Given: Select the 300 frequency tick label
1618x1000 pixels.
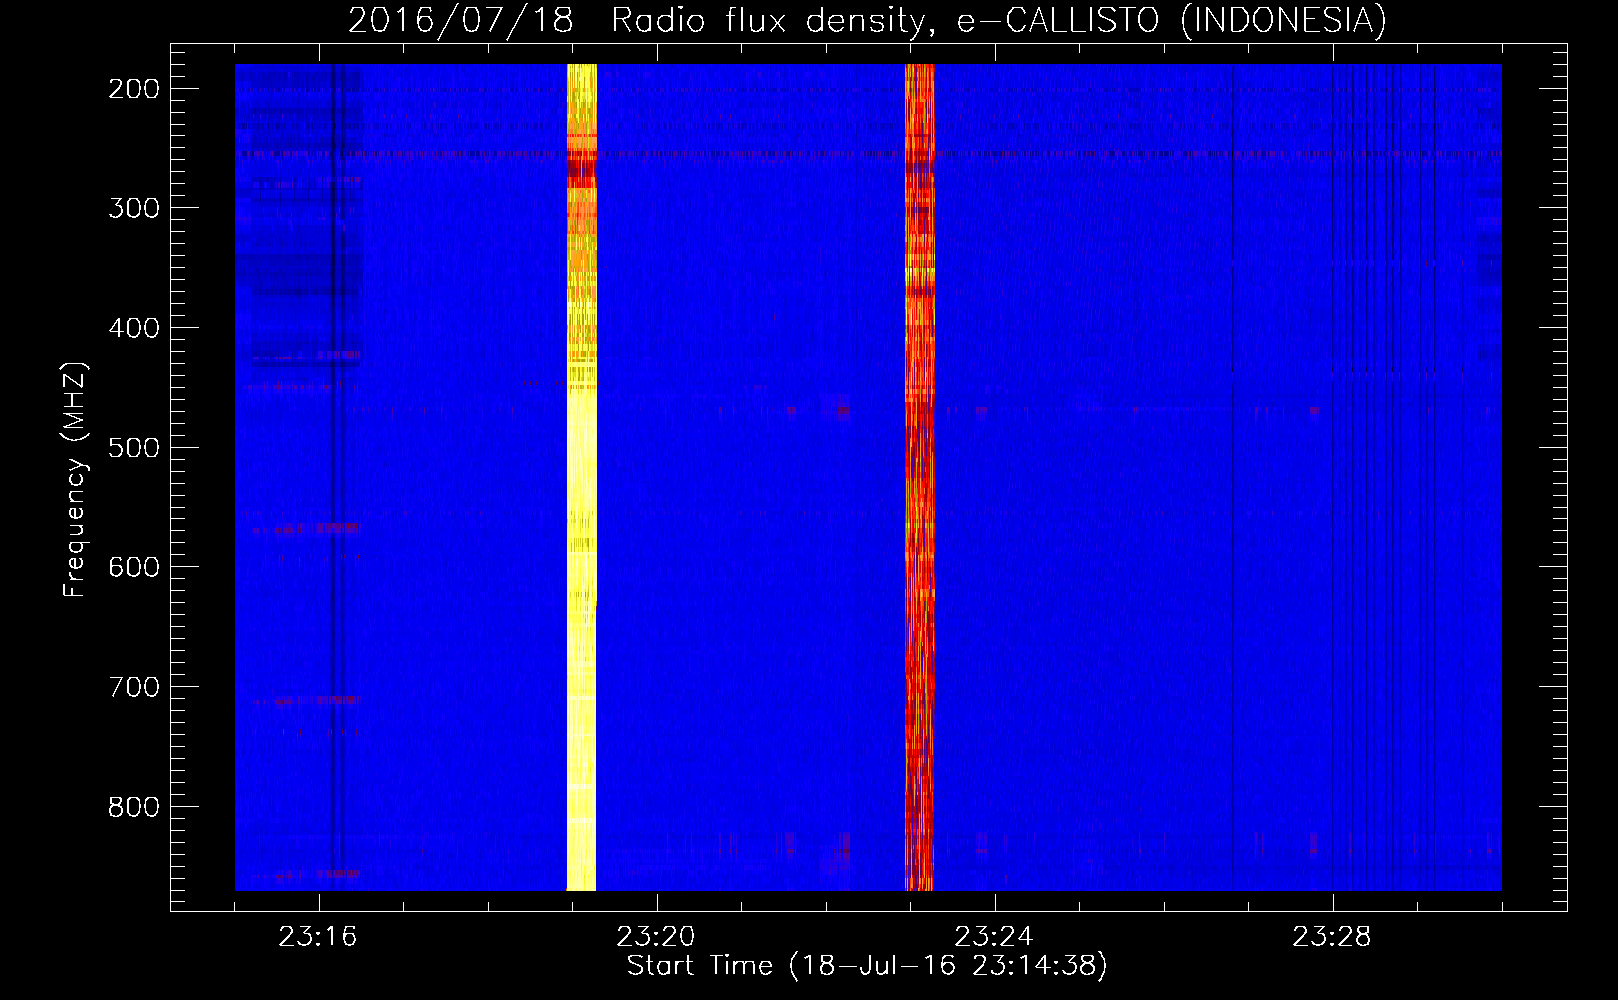Looking at the screenshot, I should 134,208.
